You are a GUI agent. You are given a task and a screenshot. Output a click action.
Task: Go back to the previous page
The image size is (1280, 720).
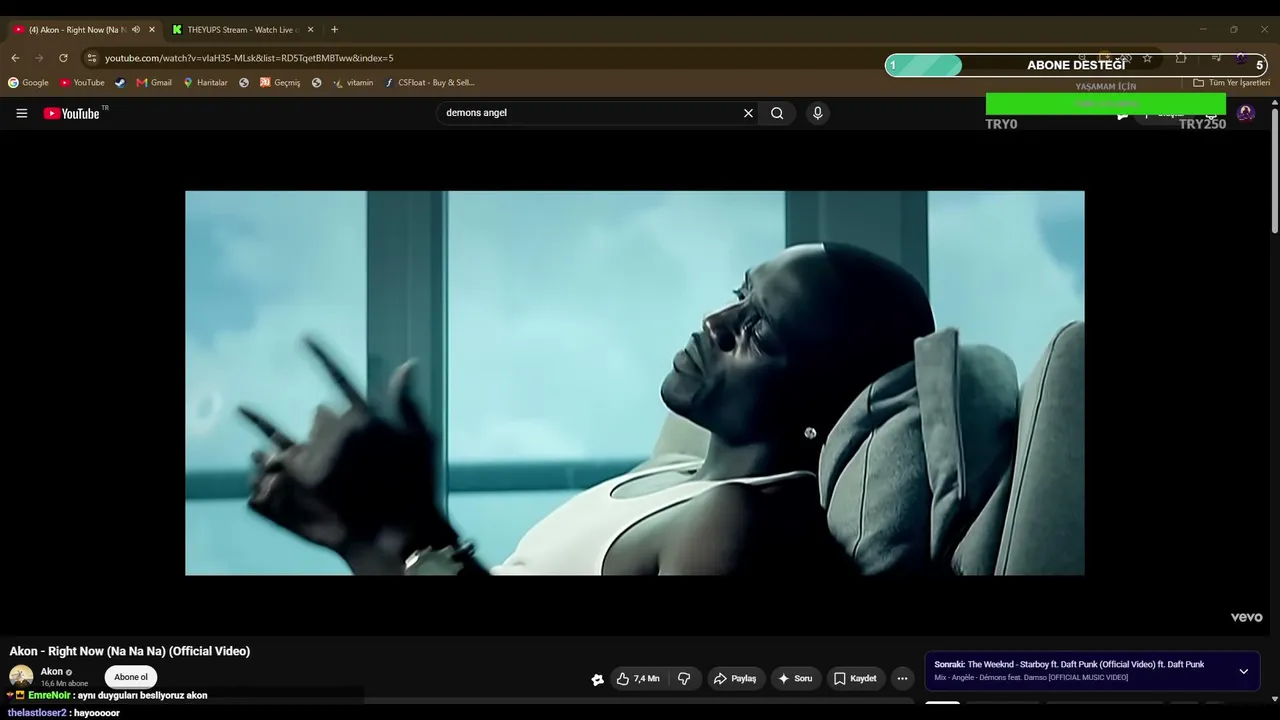pos(15,58)
